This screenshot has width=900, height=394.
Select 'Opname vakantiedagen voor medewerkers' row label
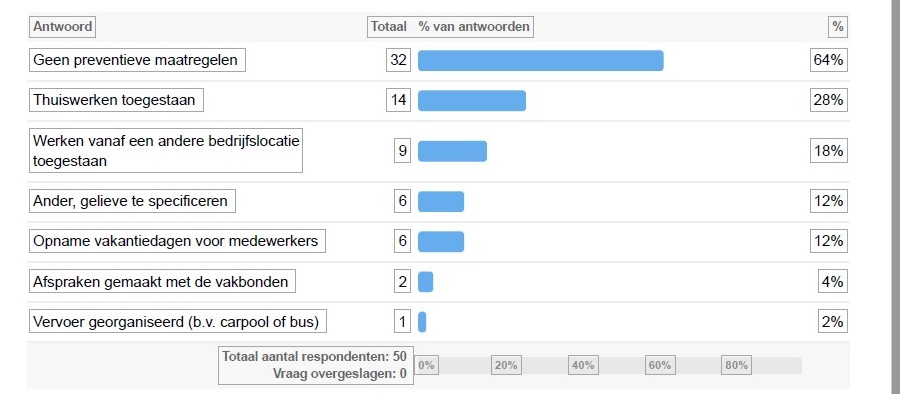click(177, 241)
